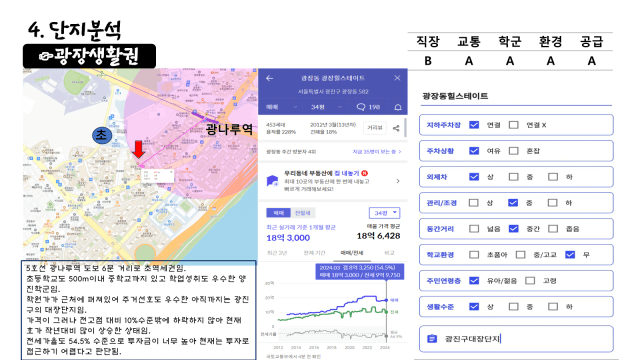Check 지하주차장 연결 X checkbox

pos(513,124)
